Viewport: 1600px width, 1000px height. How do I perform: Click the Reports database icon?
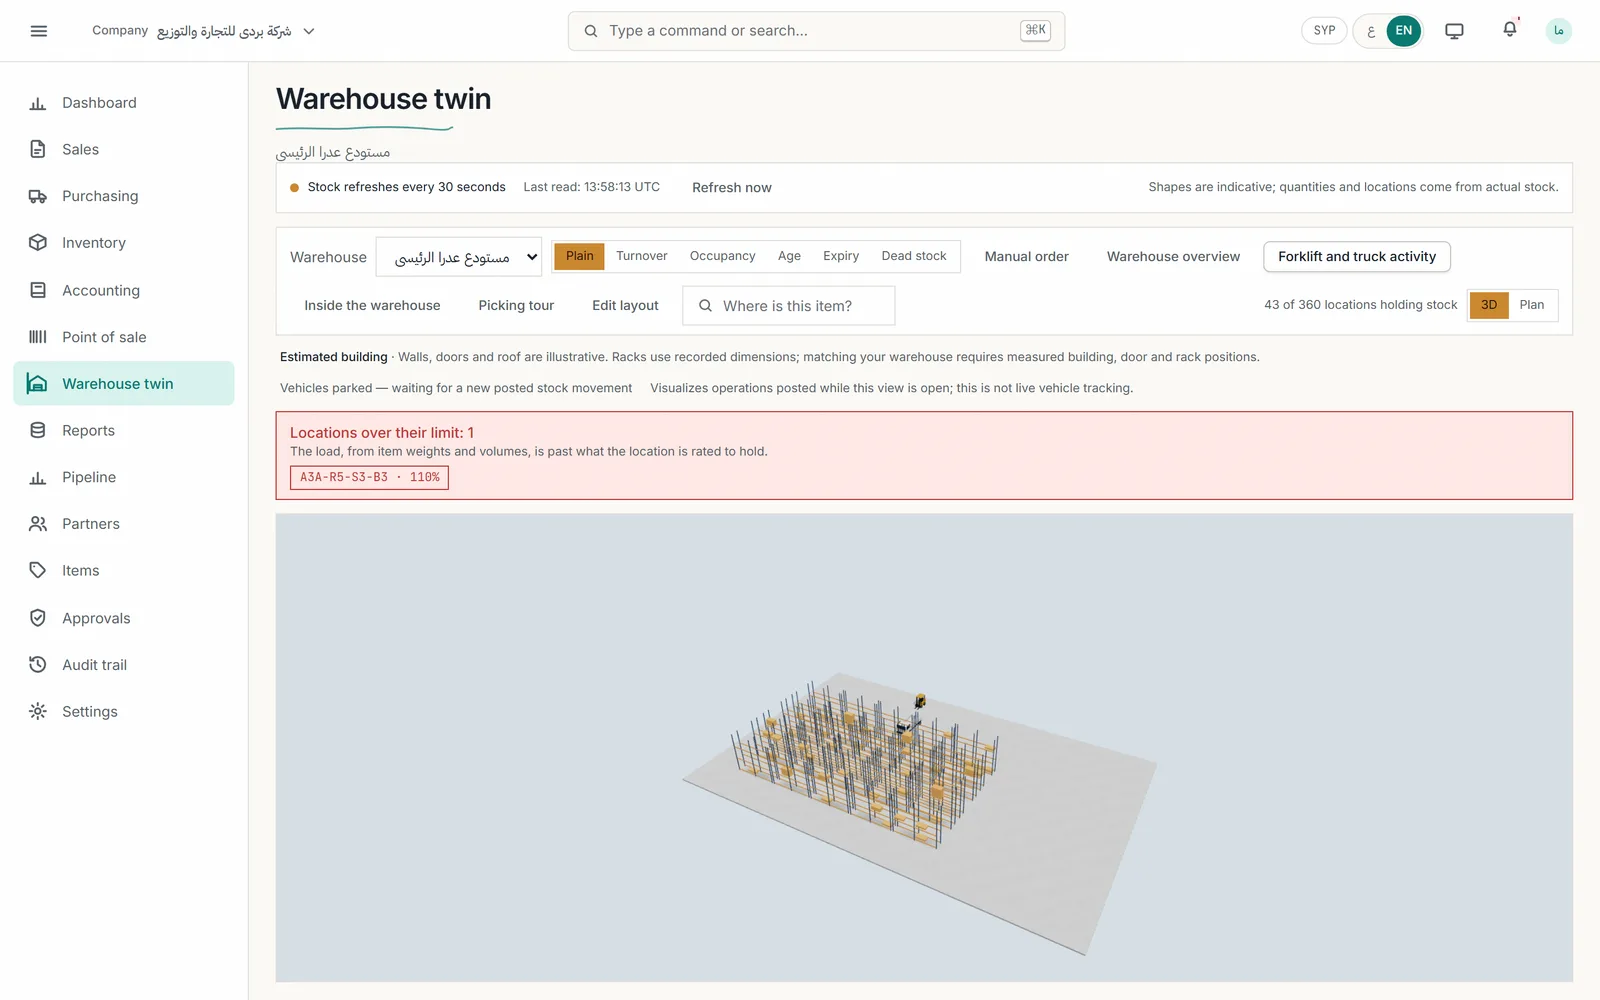click(x=38, y=430)
